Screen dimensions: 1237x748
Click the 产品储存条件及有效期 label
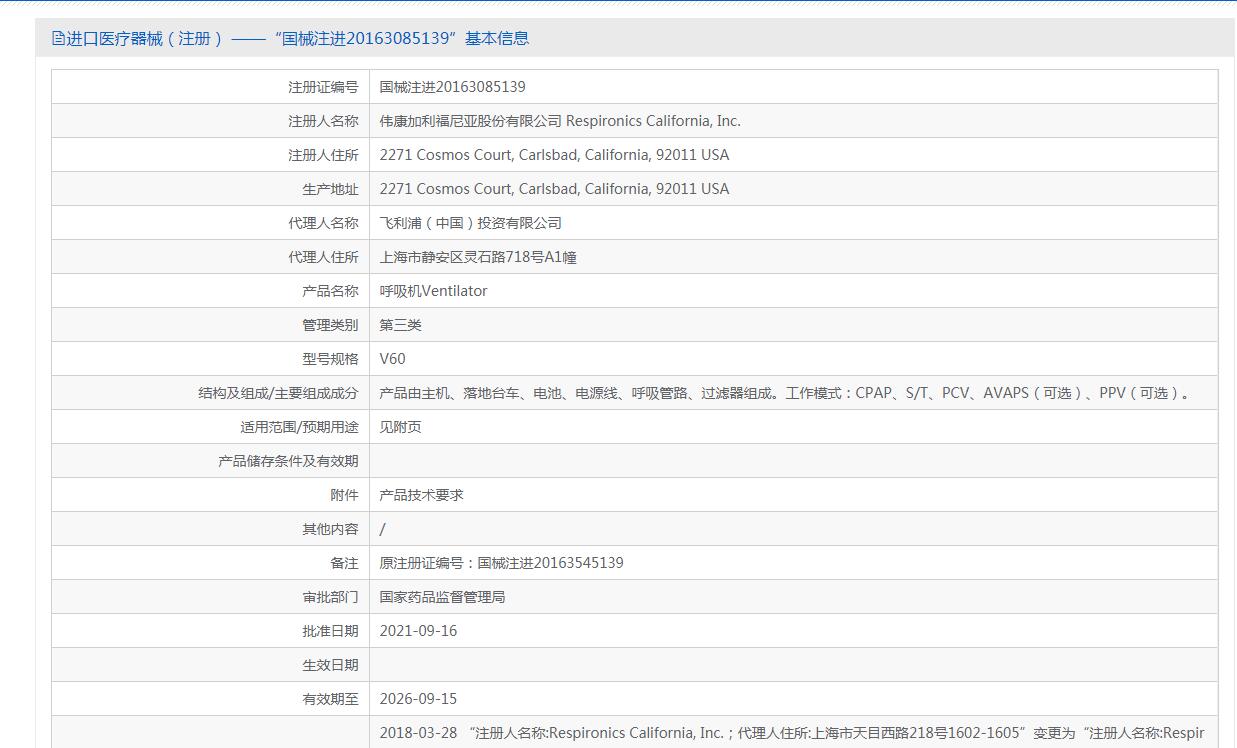[288, 461]
